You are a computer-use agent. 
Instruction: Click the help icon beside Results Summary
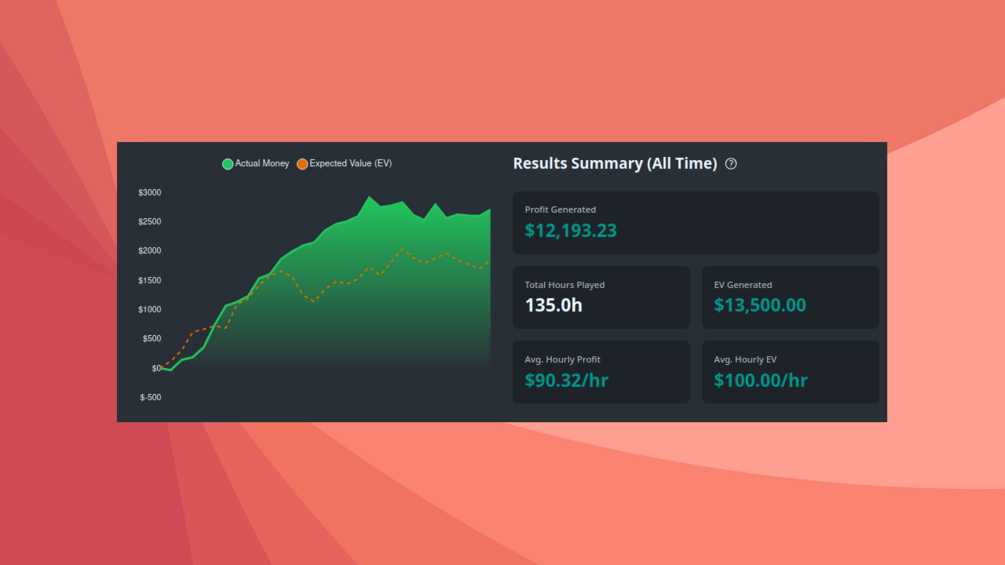coord(731,164)
